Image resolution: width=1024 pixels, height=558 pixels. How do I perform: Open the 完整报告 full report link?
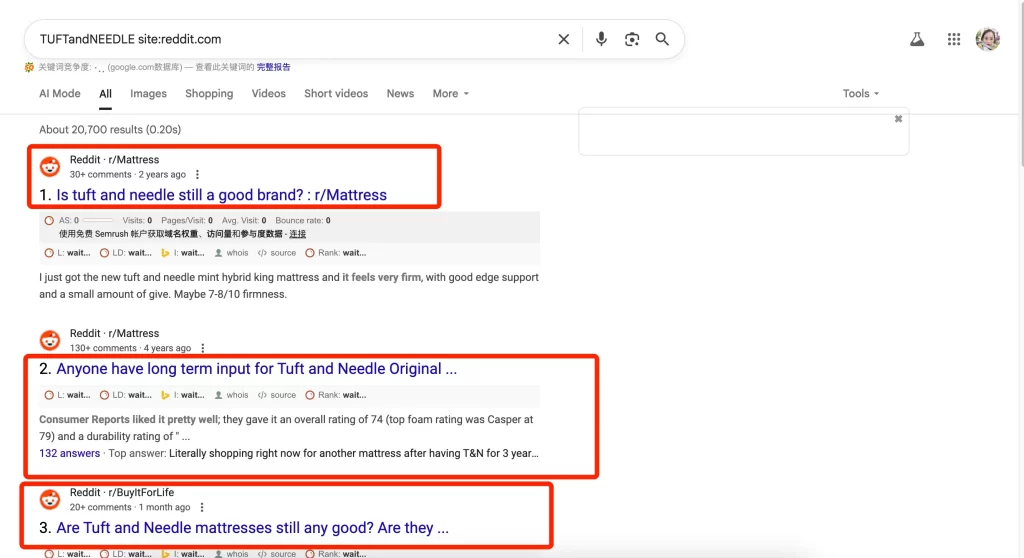pyautogui.click(x=274, y=67)
